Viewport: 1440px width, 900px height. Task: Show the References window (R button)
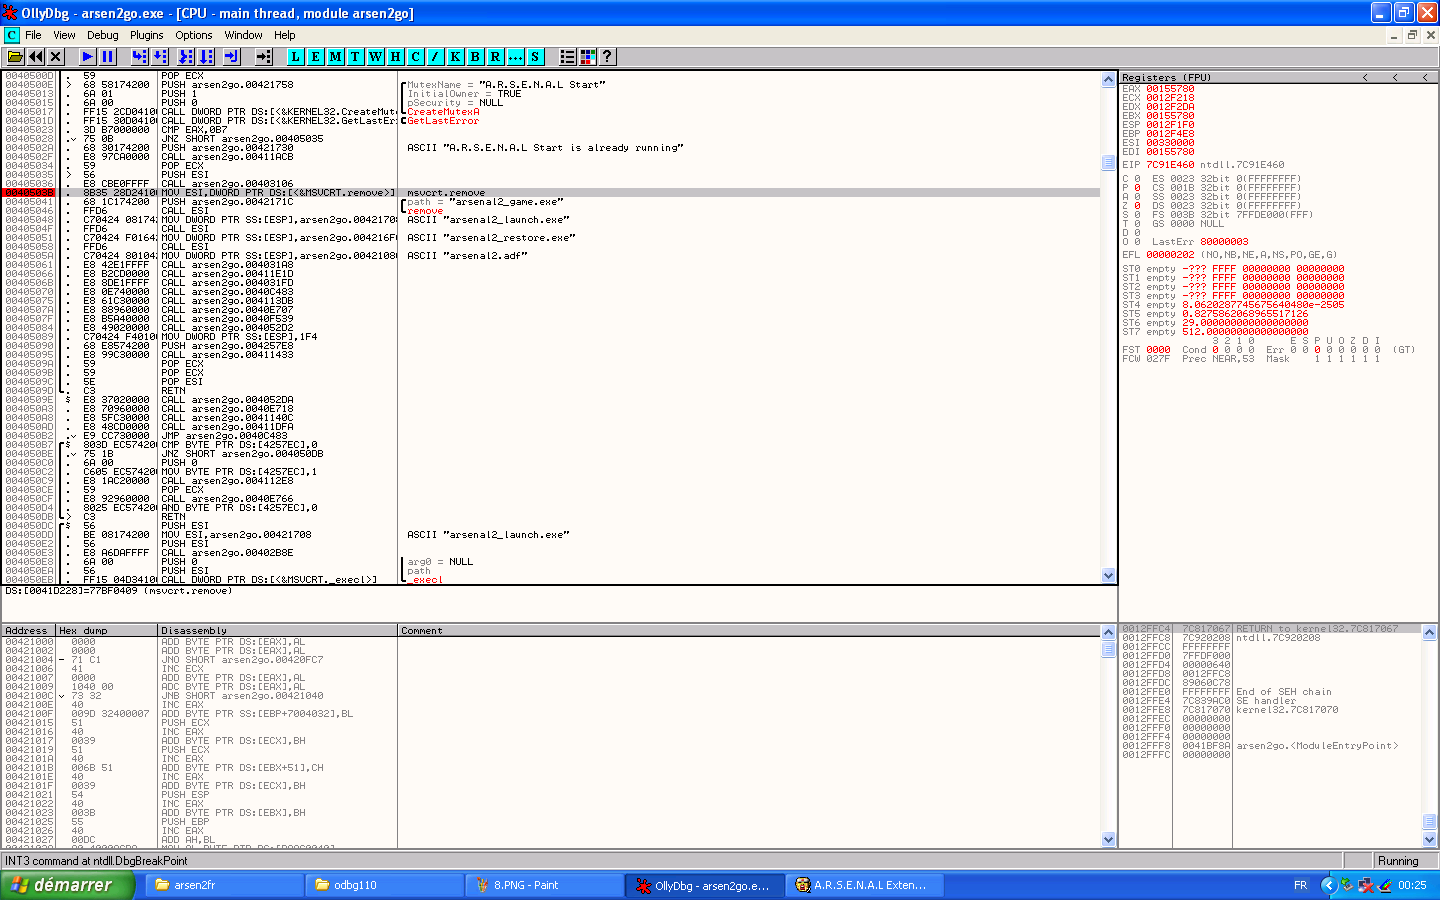(x=496, y=57)
